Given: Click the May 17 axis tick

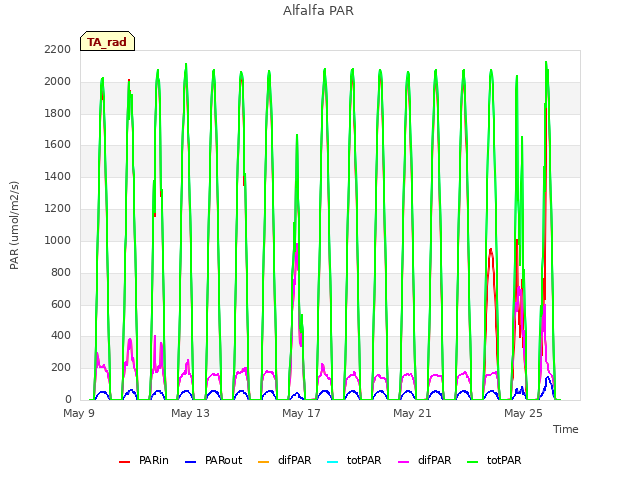Looking at the screenshot, I should click(301, 413).
